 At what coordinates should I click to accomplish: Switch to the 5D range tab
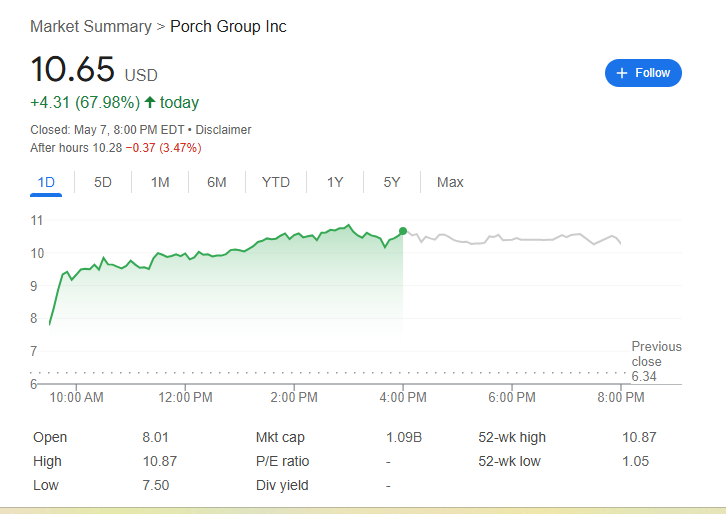[103, 182]
